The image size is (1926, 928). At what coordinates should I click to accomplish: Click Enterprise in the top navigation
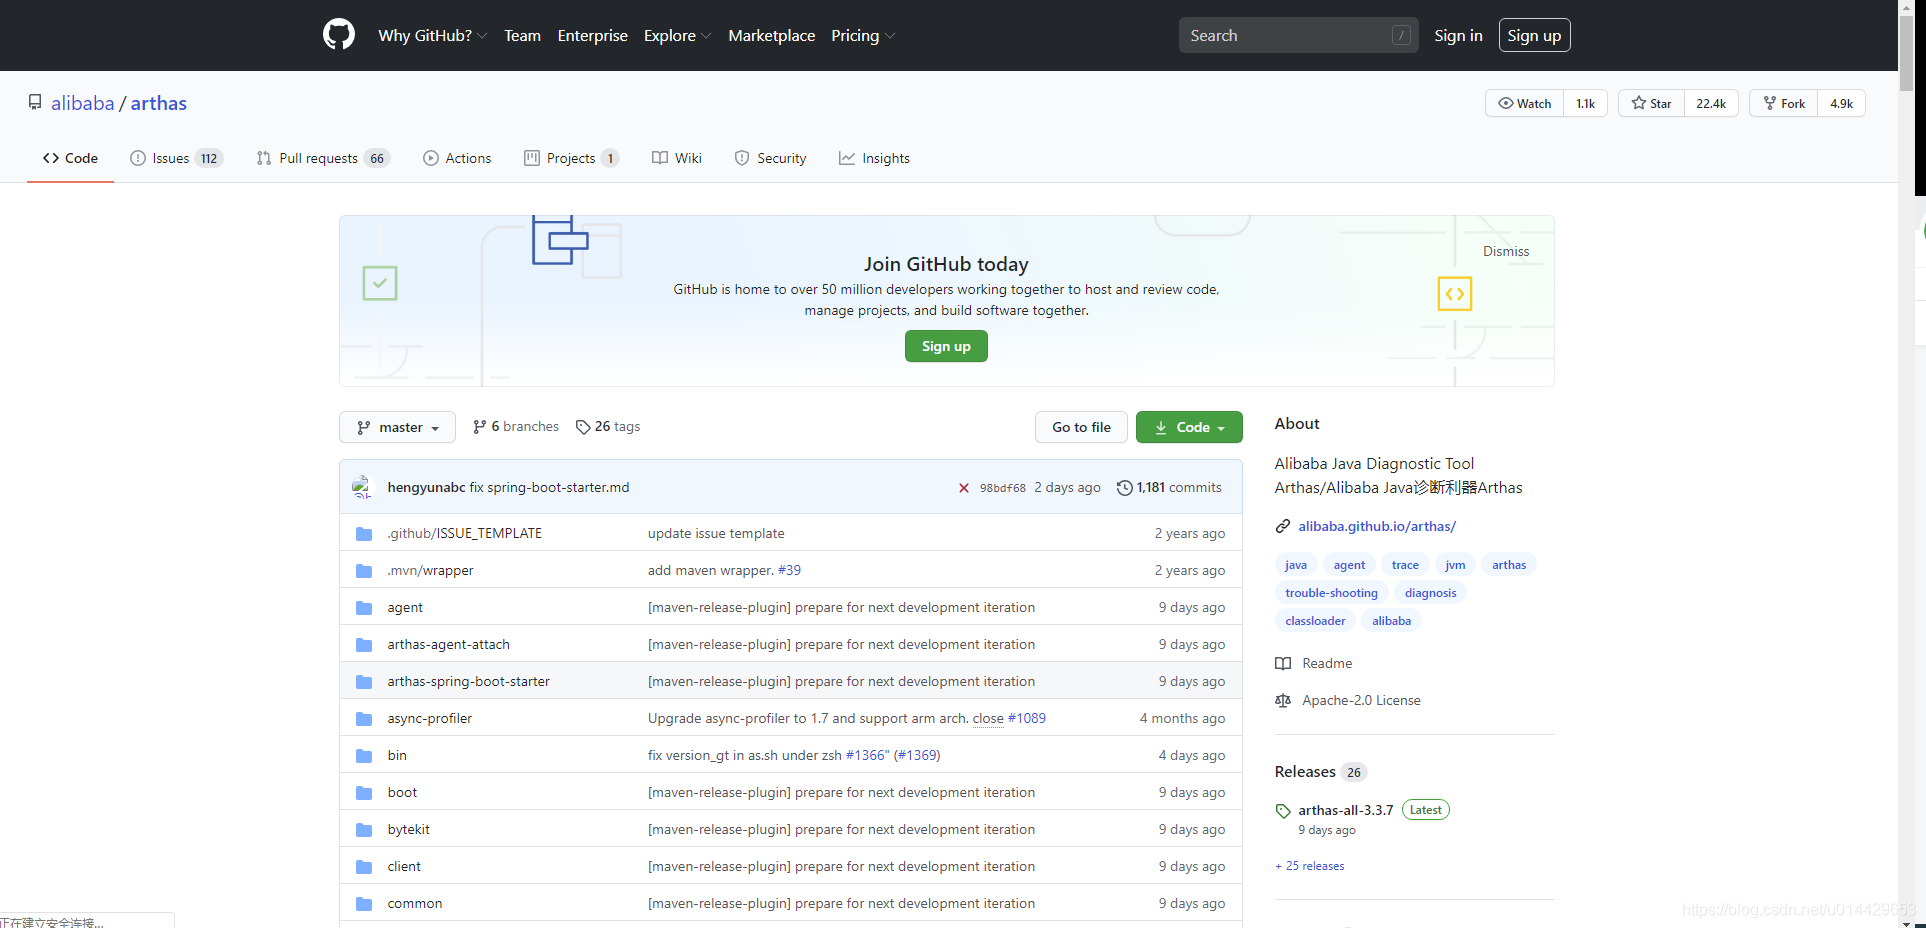pyautogui.click(x=592, y=35)
